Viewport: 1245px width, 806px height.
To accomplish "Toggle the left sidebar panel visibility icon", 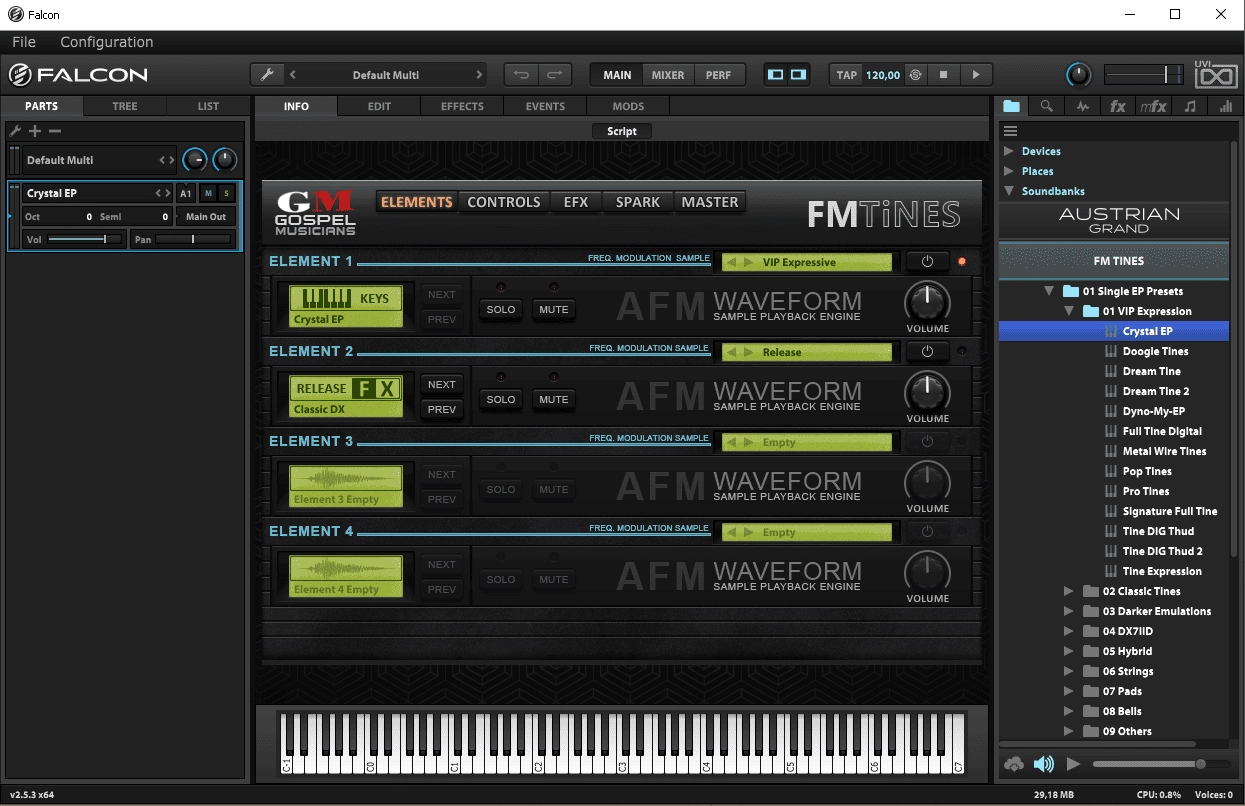I will [x=775, y=75].
